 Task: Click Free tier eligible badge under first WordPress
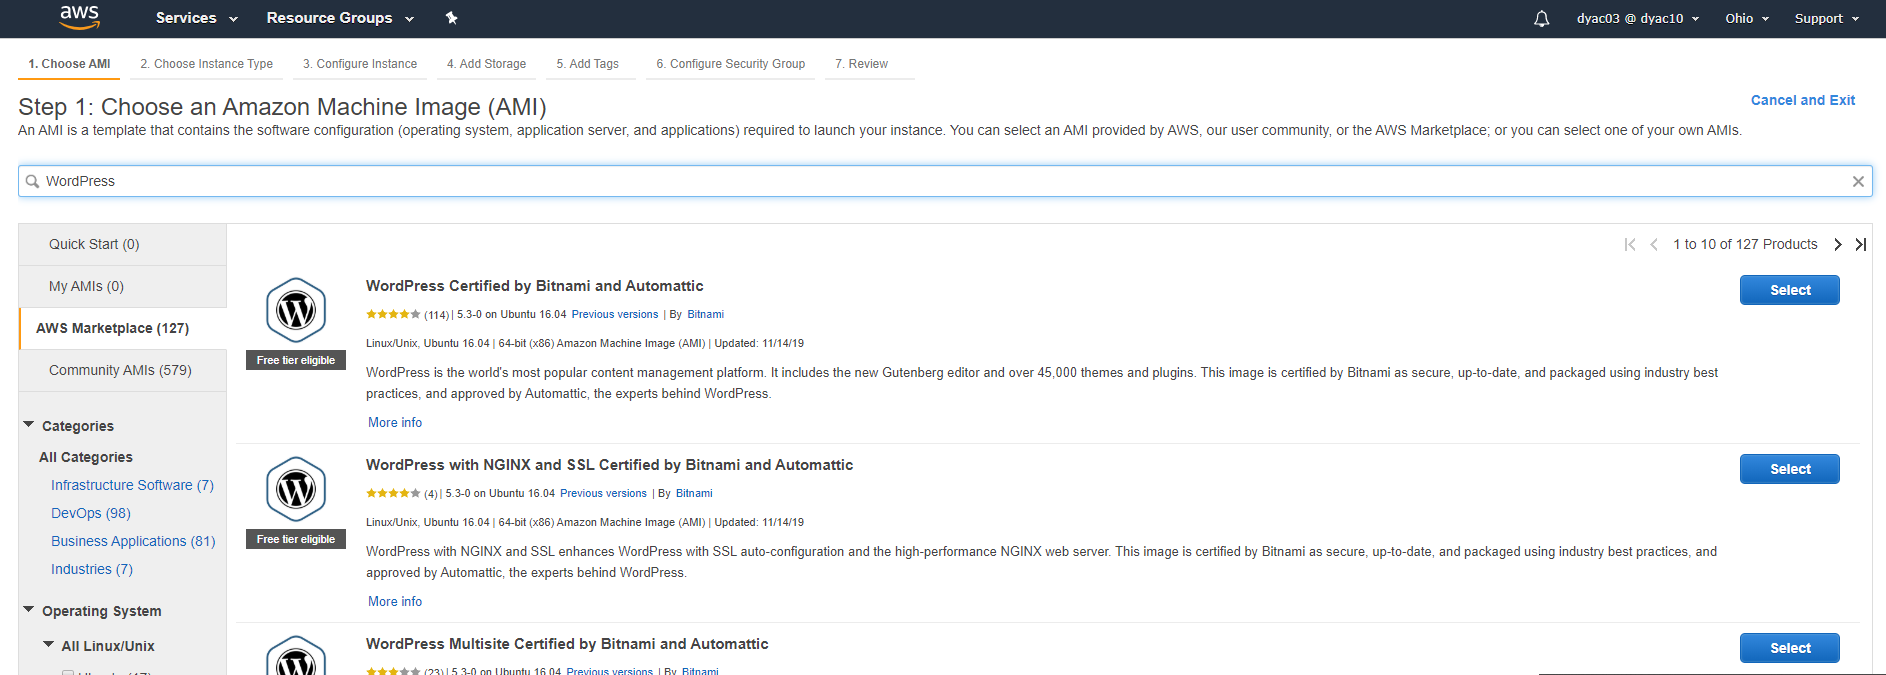(x=296, y=360)
